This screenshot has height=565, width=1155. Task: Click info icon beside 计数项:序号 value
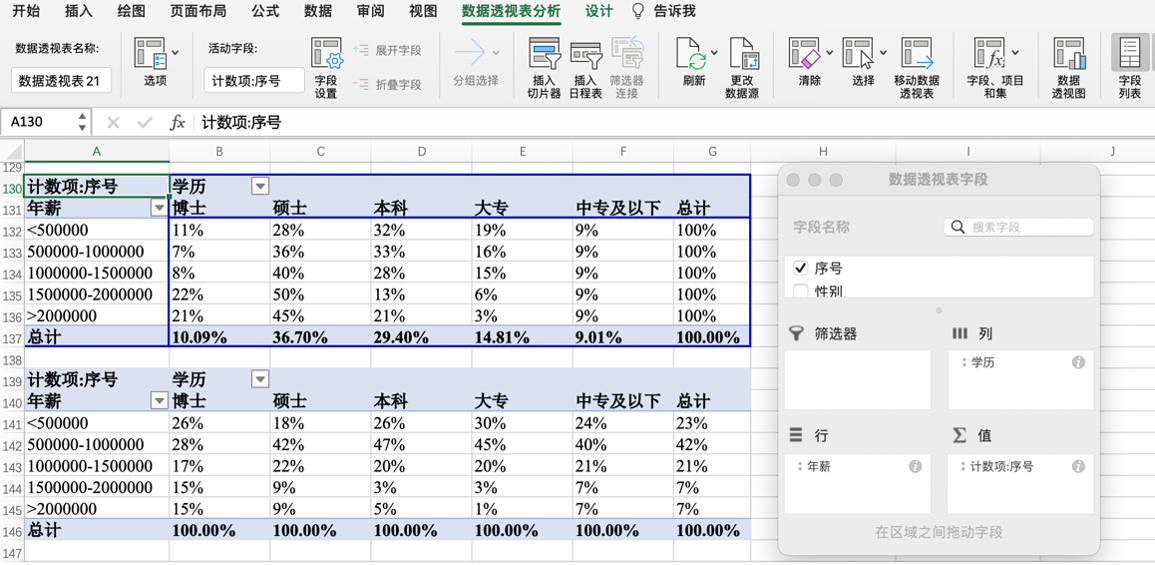coord(1078,466)
